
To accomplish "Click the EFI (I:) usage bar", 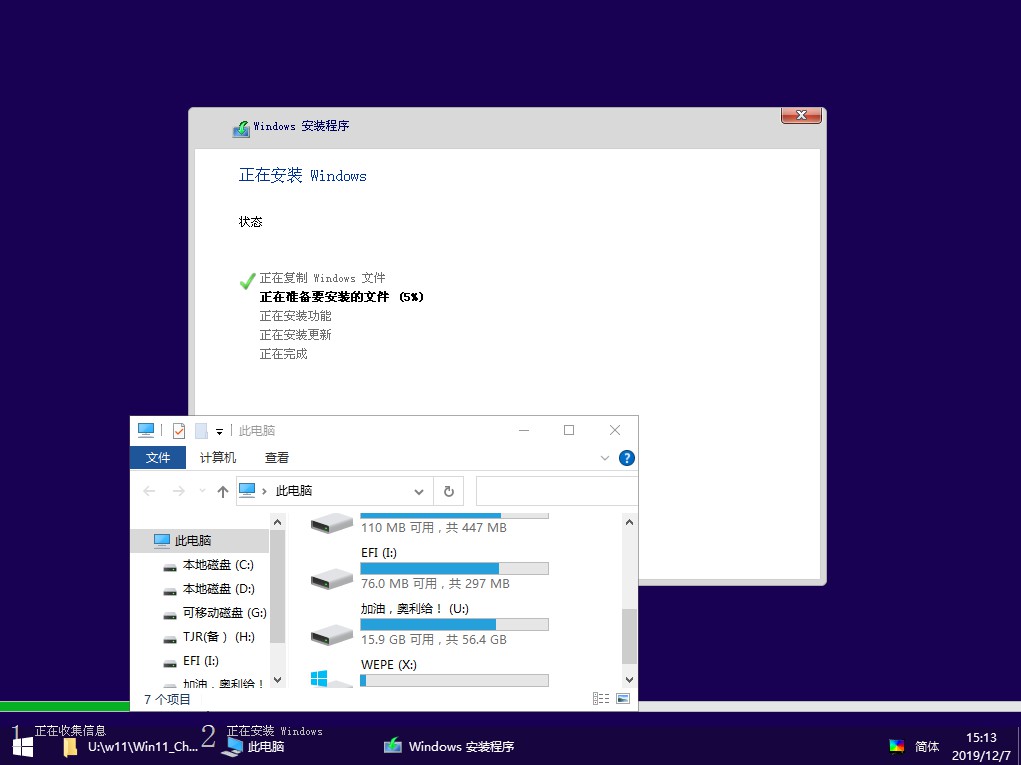I will pos(455,568).
